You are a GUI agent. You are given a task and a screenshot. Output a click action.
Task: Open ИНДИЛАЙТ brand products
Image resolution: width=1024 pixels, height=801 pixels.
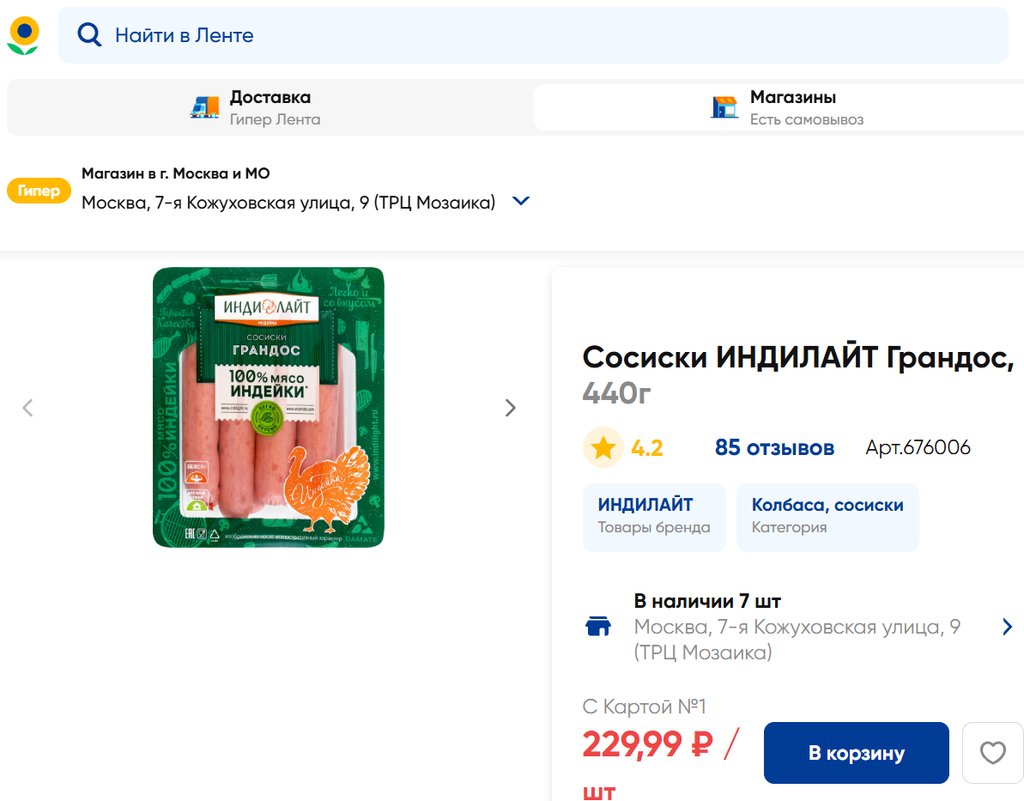point(654,516)
